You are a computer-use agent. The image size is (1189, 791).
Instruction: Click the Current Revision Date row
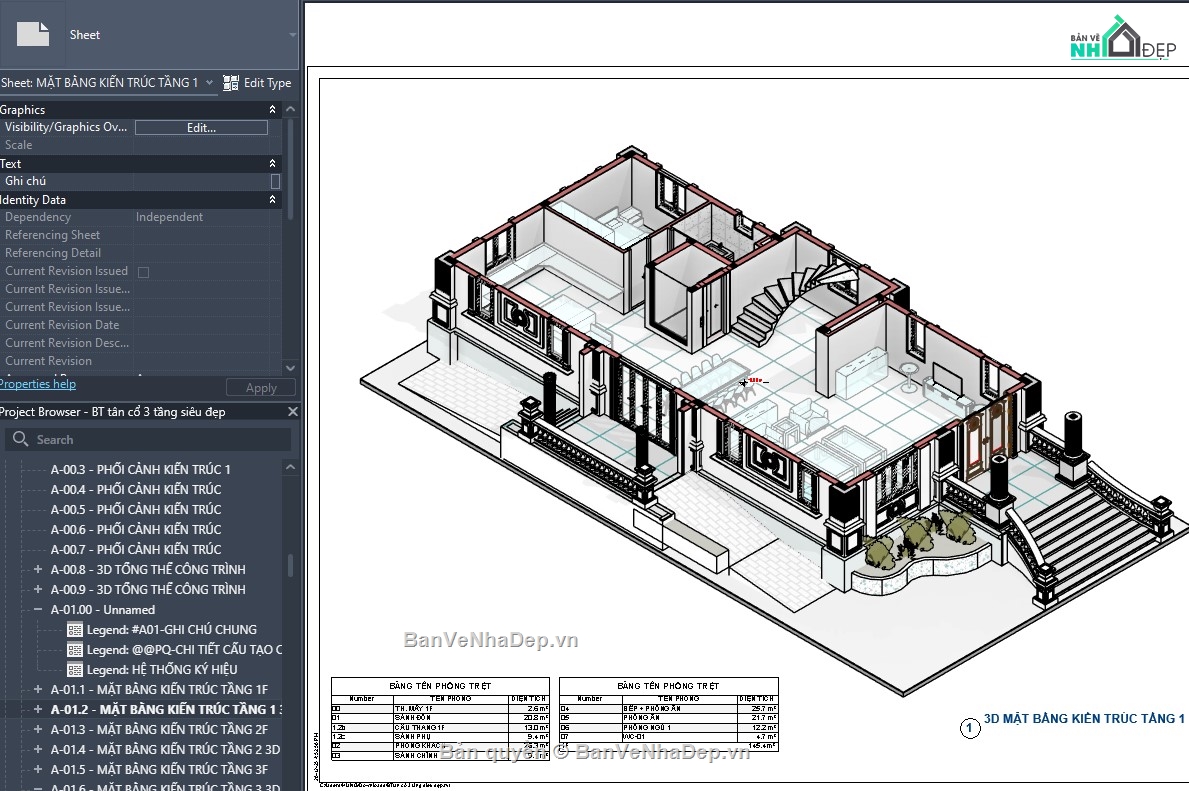tap(141, 325)
